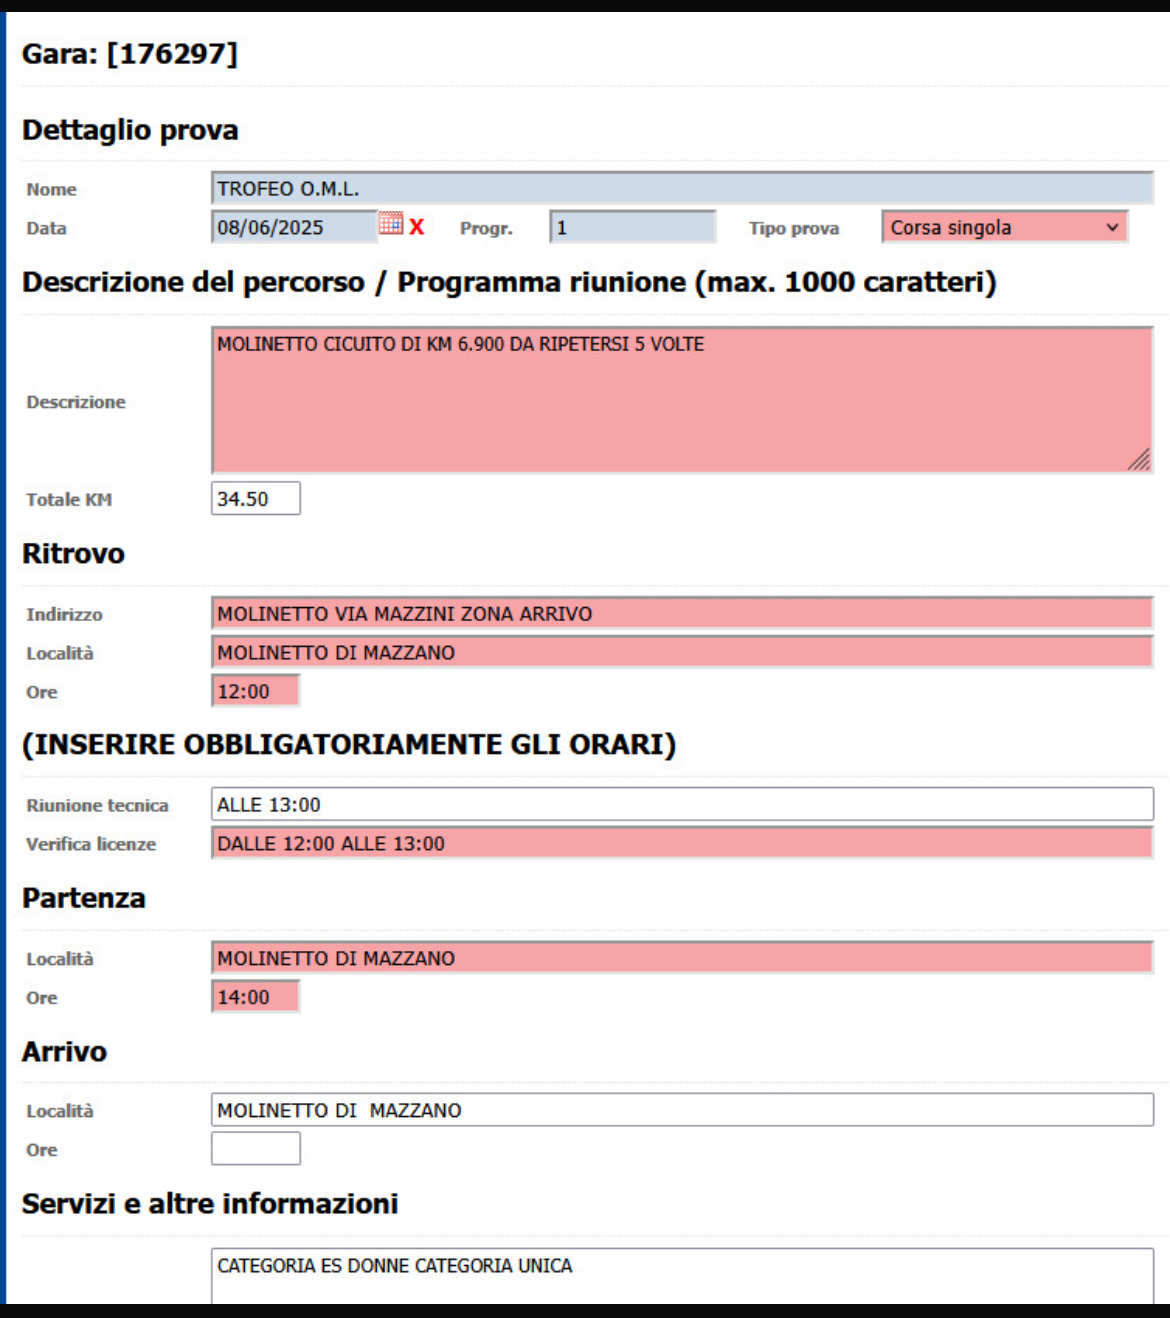Image resolution: width=1170 pixels, height=1318 pixels.
Task: Focus the Ritrovo Località field
Action: coord(681,653)
